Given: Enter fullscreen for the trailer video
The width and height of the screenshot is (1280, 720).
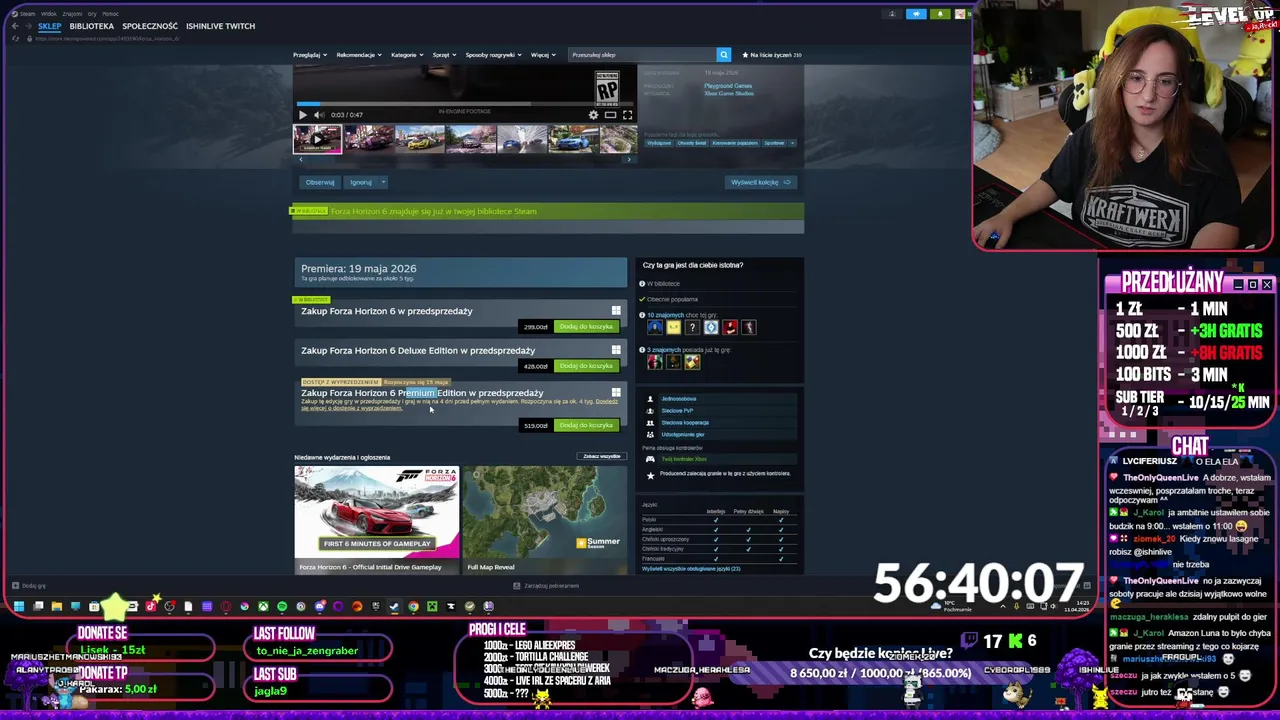Looking at the screenshot, I should (627, 115).
